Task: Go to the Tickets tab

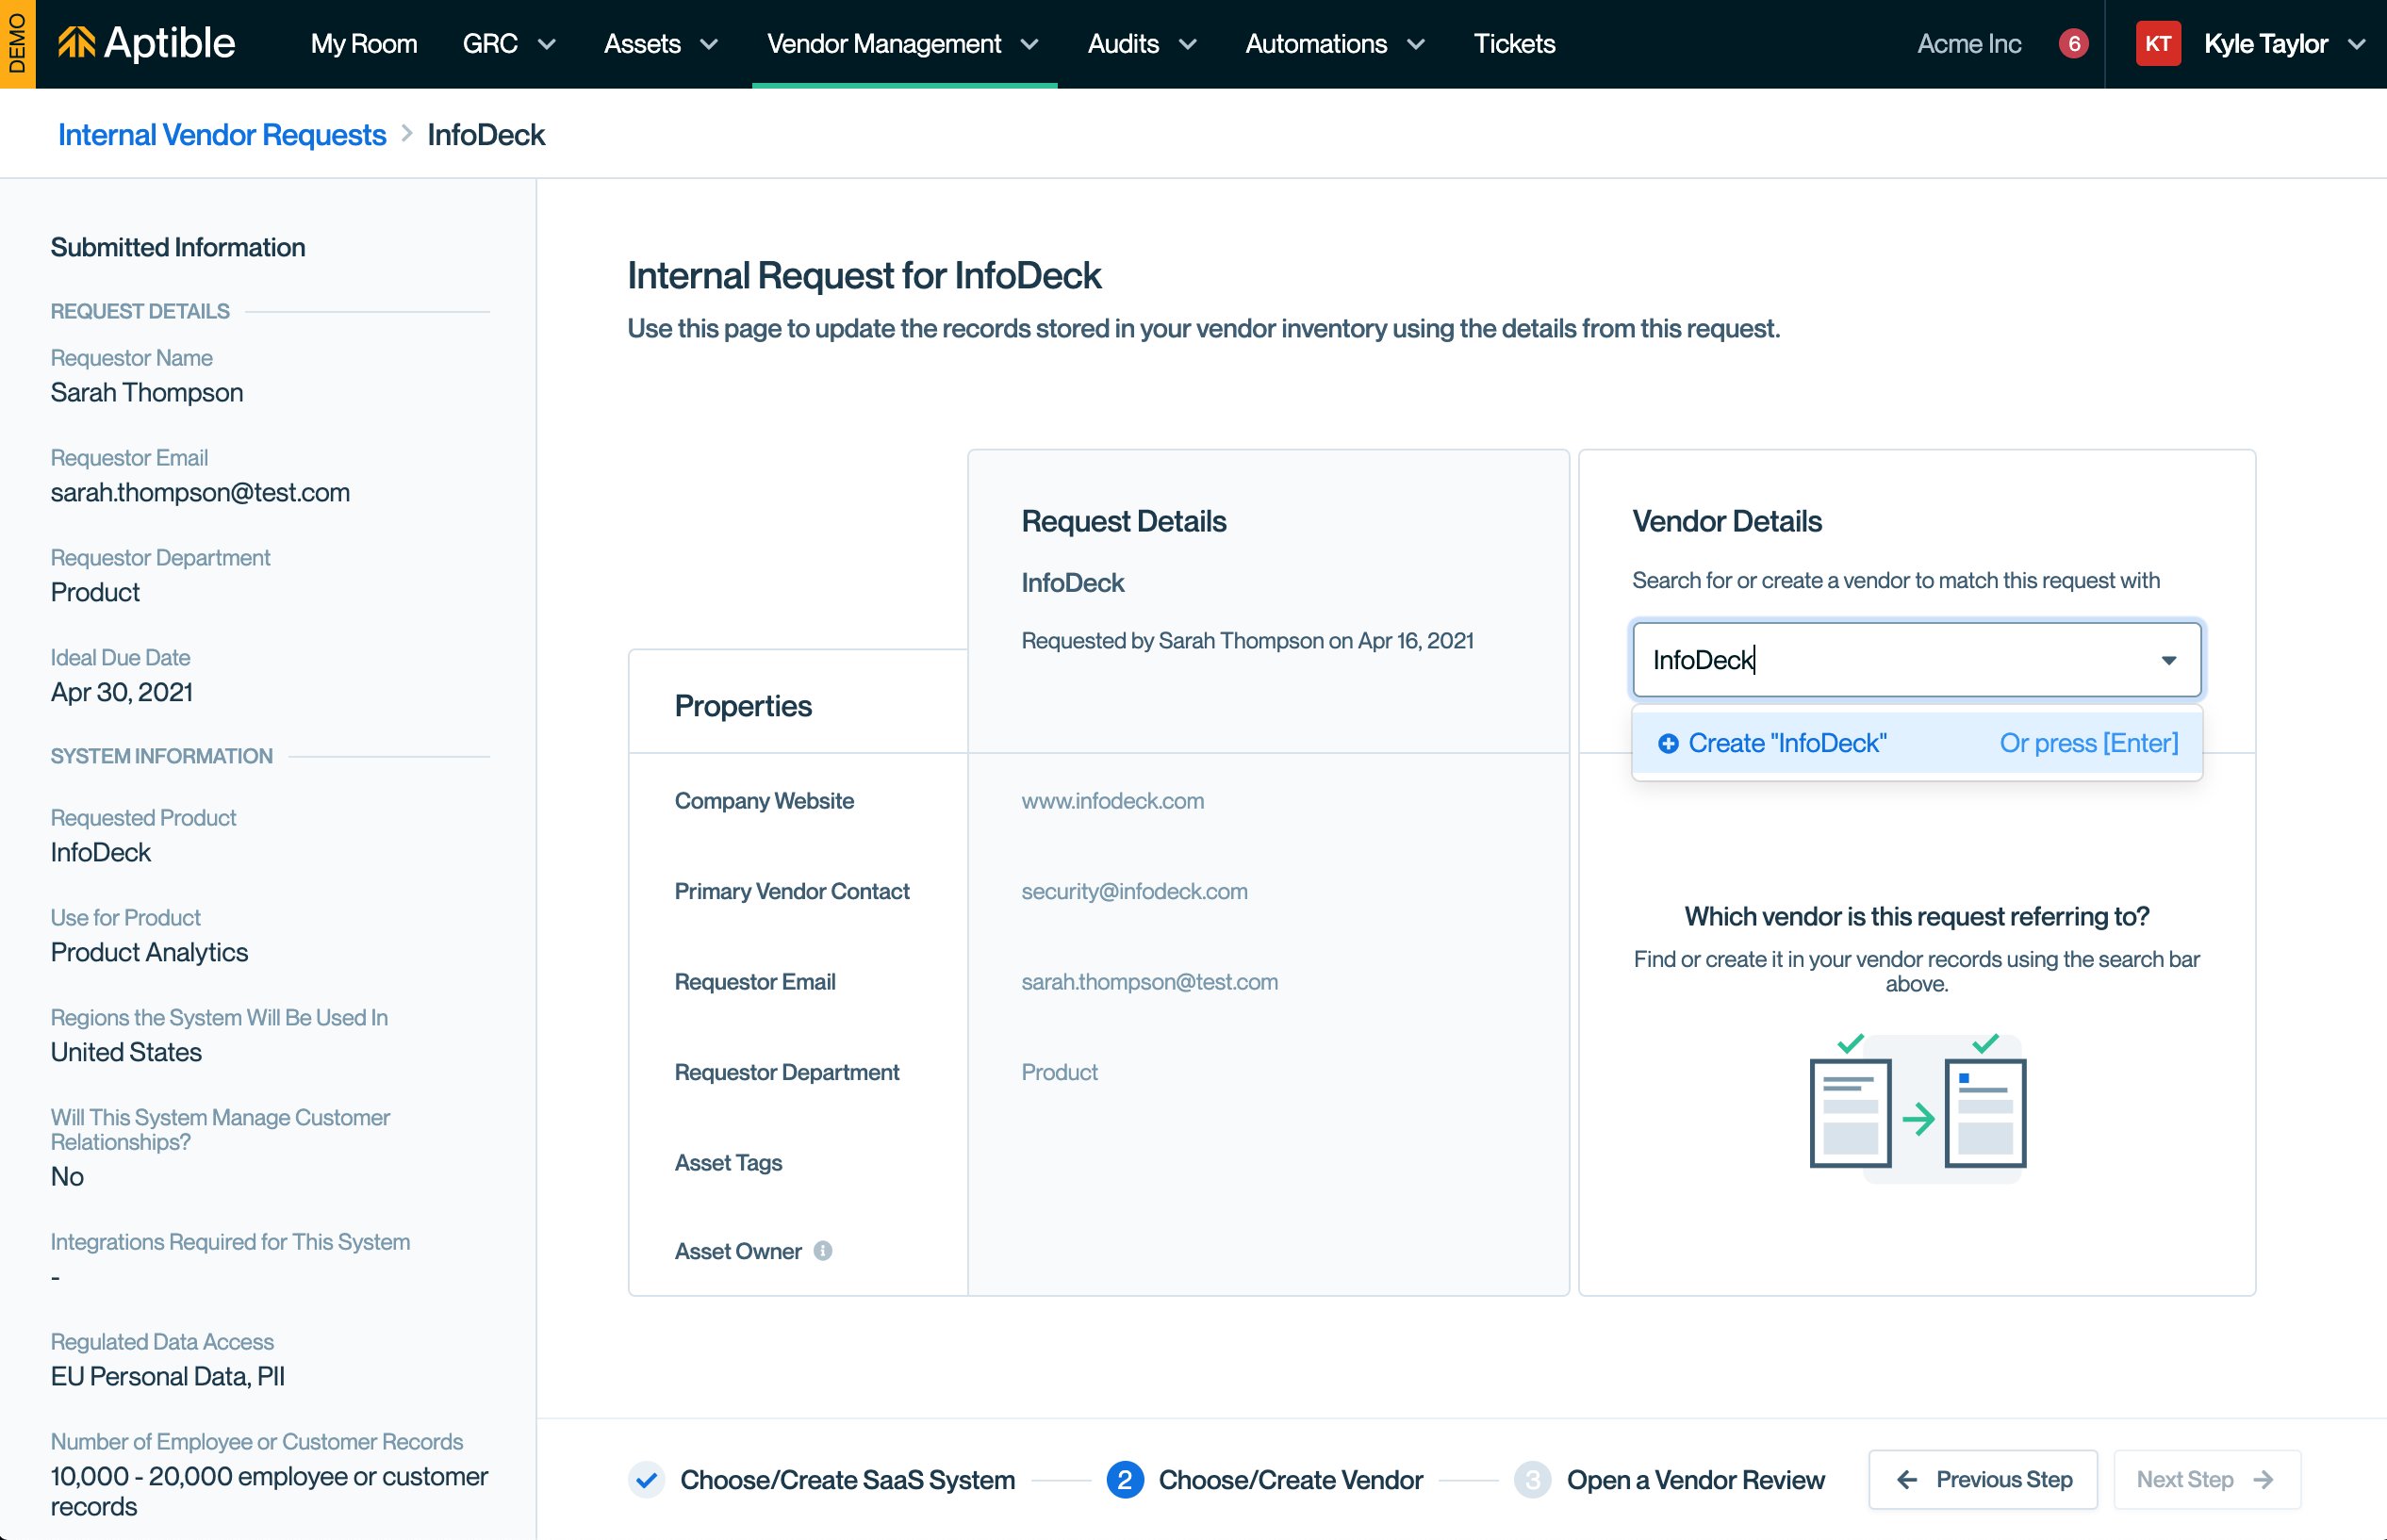Action: tap(1513, 44)
